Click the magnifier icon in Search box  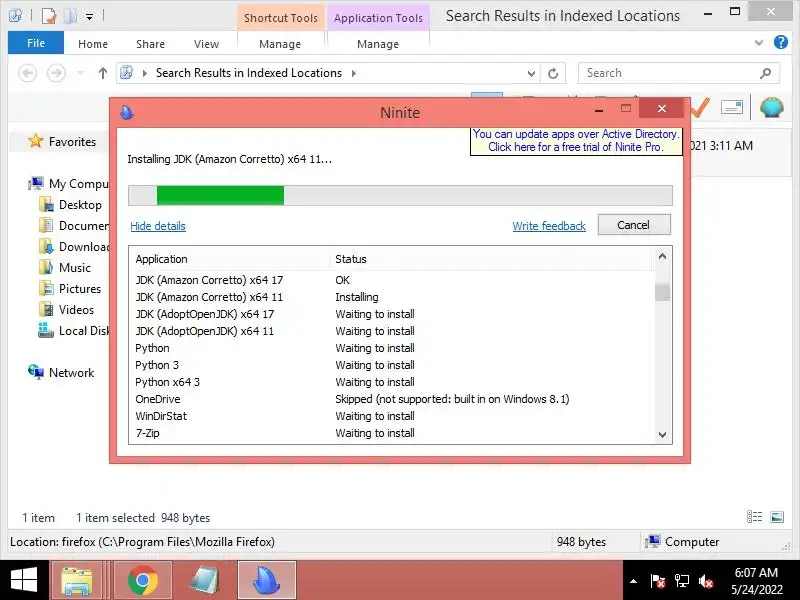(765, 73)
